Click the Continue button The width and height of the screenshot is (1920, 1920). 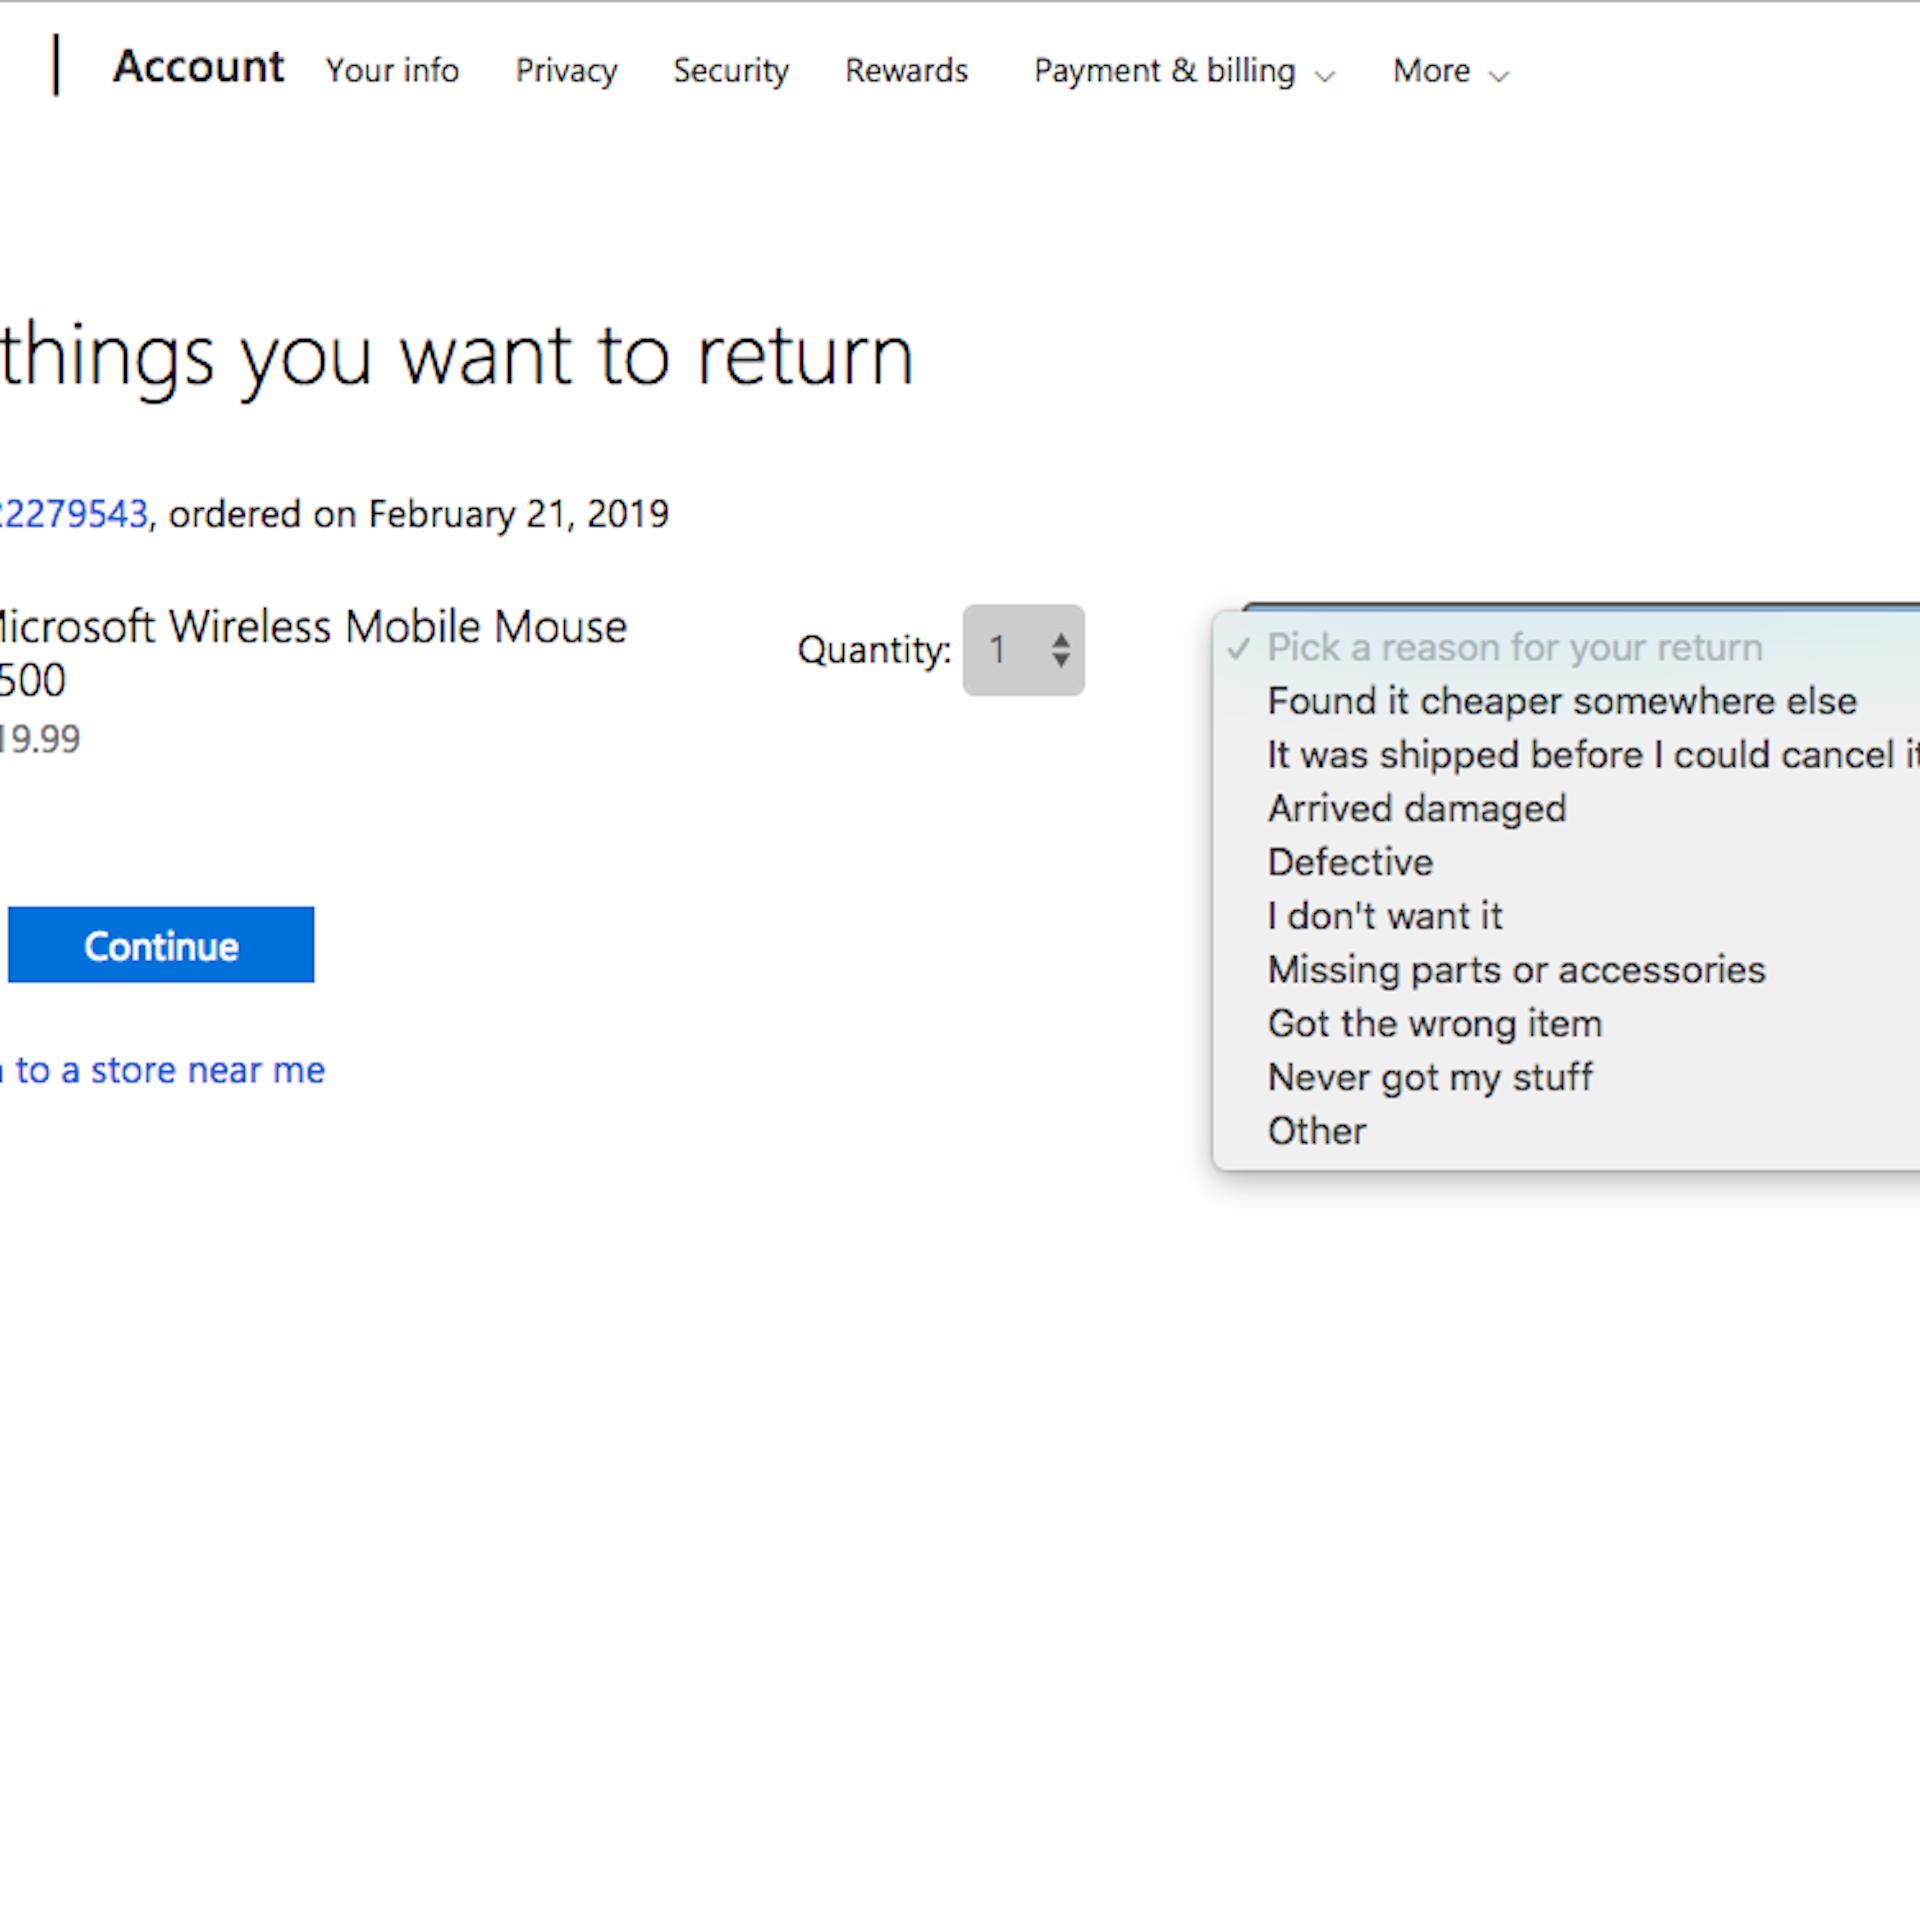(161, 945)
